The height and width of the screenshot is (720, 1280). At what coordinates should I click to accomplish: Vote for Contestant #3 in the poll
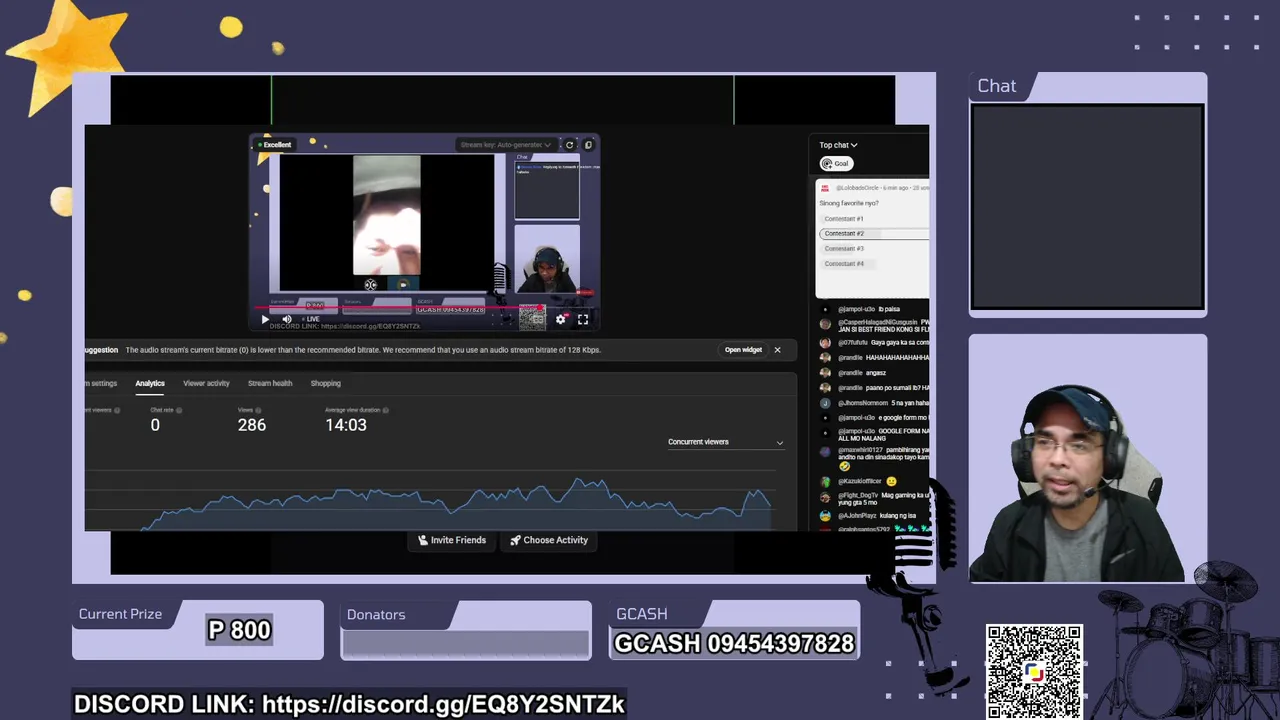[x=873, y=249]
